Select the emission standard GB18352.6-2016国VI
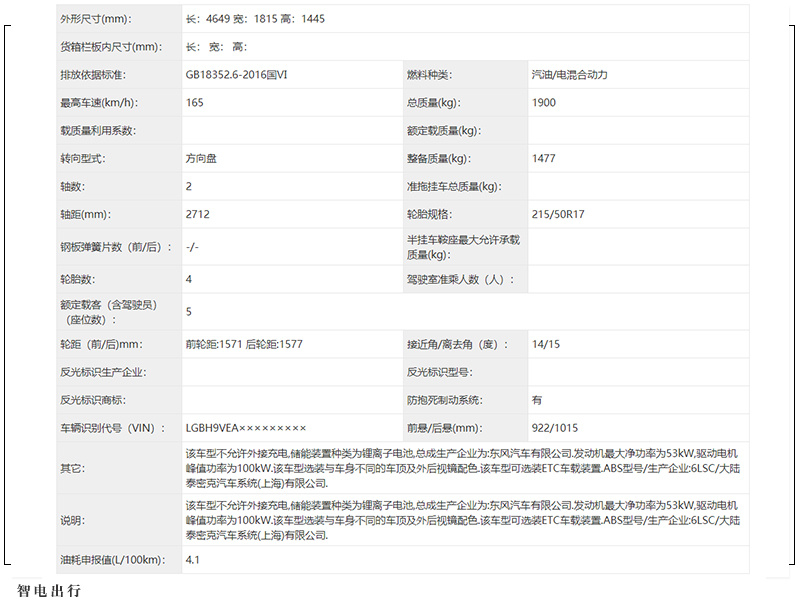This screenshot has height=600, width=800. [236, 74]
